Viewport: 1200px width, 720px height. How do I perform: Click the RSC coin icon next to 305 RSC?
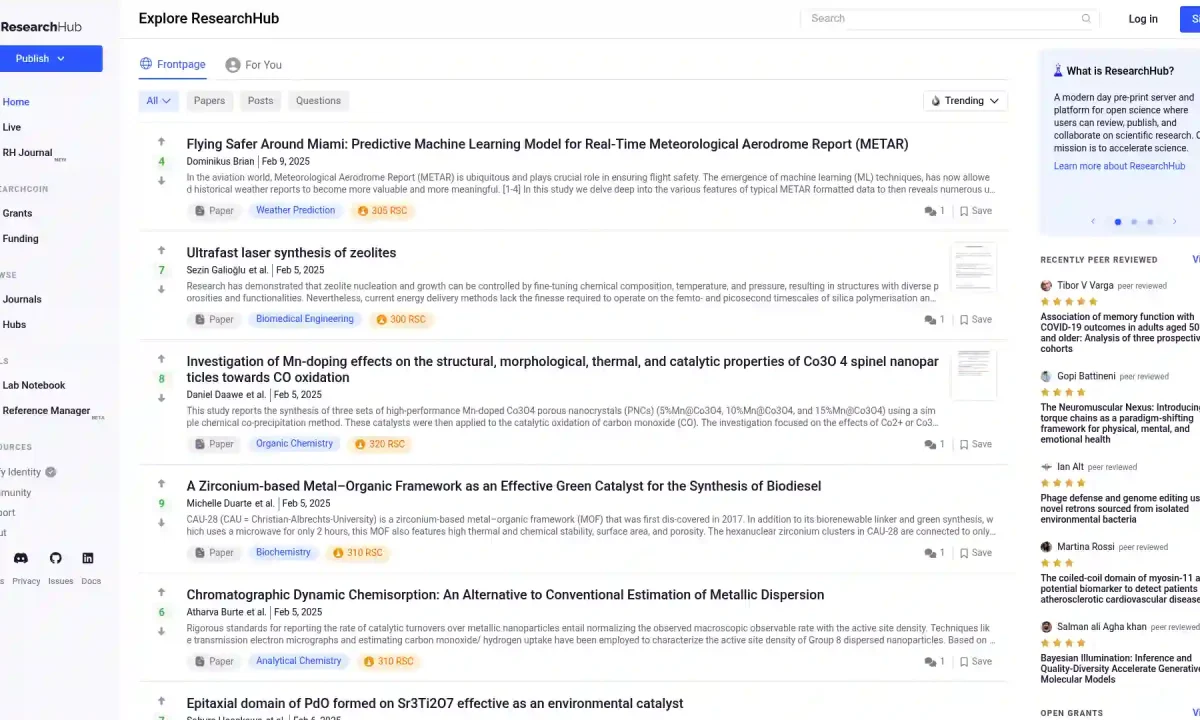click(363, 210)
